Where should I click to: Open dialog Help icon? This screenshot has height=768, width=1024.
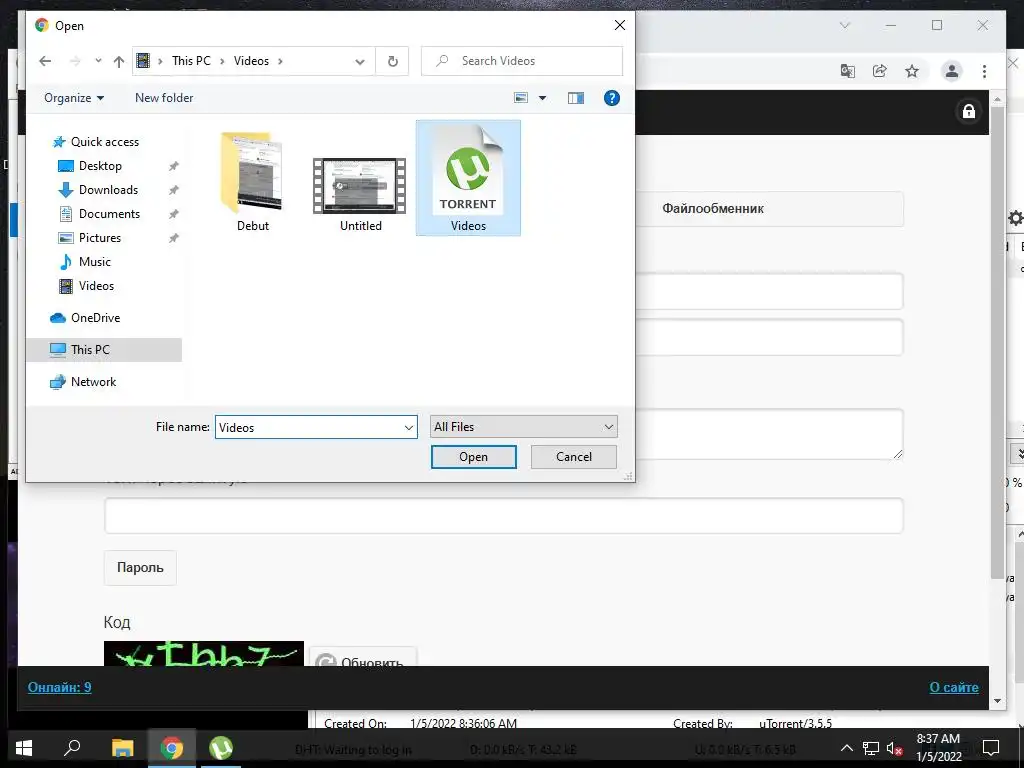click(611, 98)
